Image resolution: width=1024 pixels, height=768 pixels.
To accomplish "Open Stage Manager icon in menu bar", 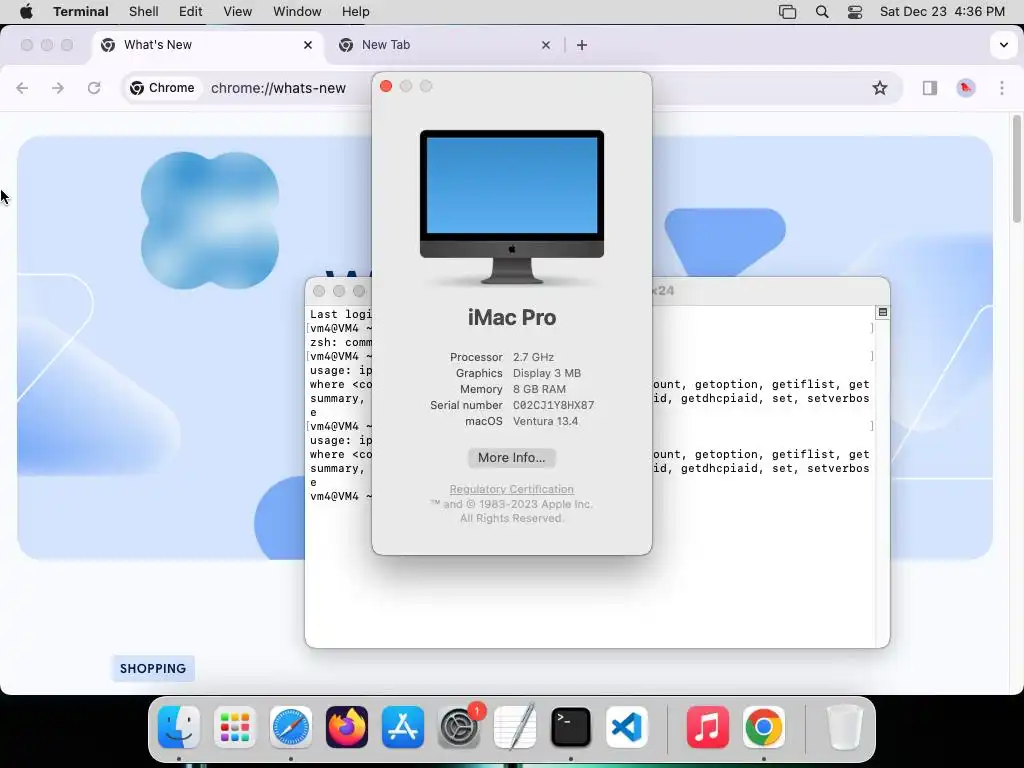I will coord(788,12).
